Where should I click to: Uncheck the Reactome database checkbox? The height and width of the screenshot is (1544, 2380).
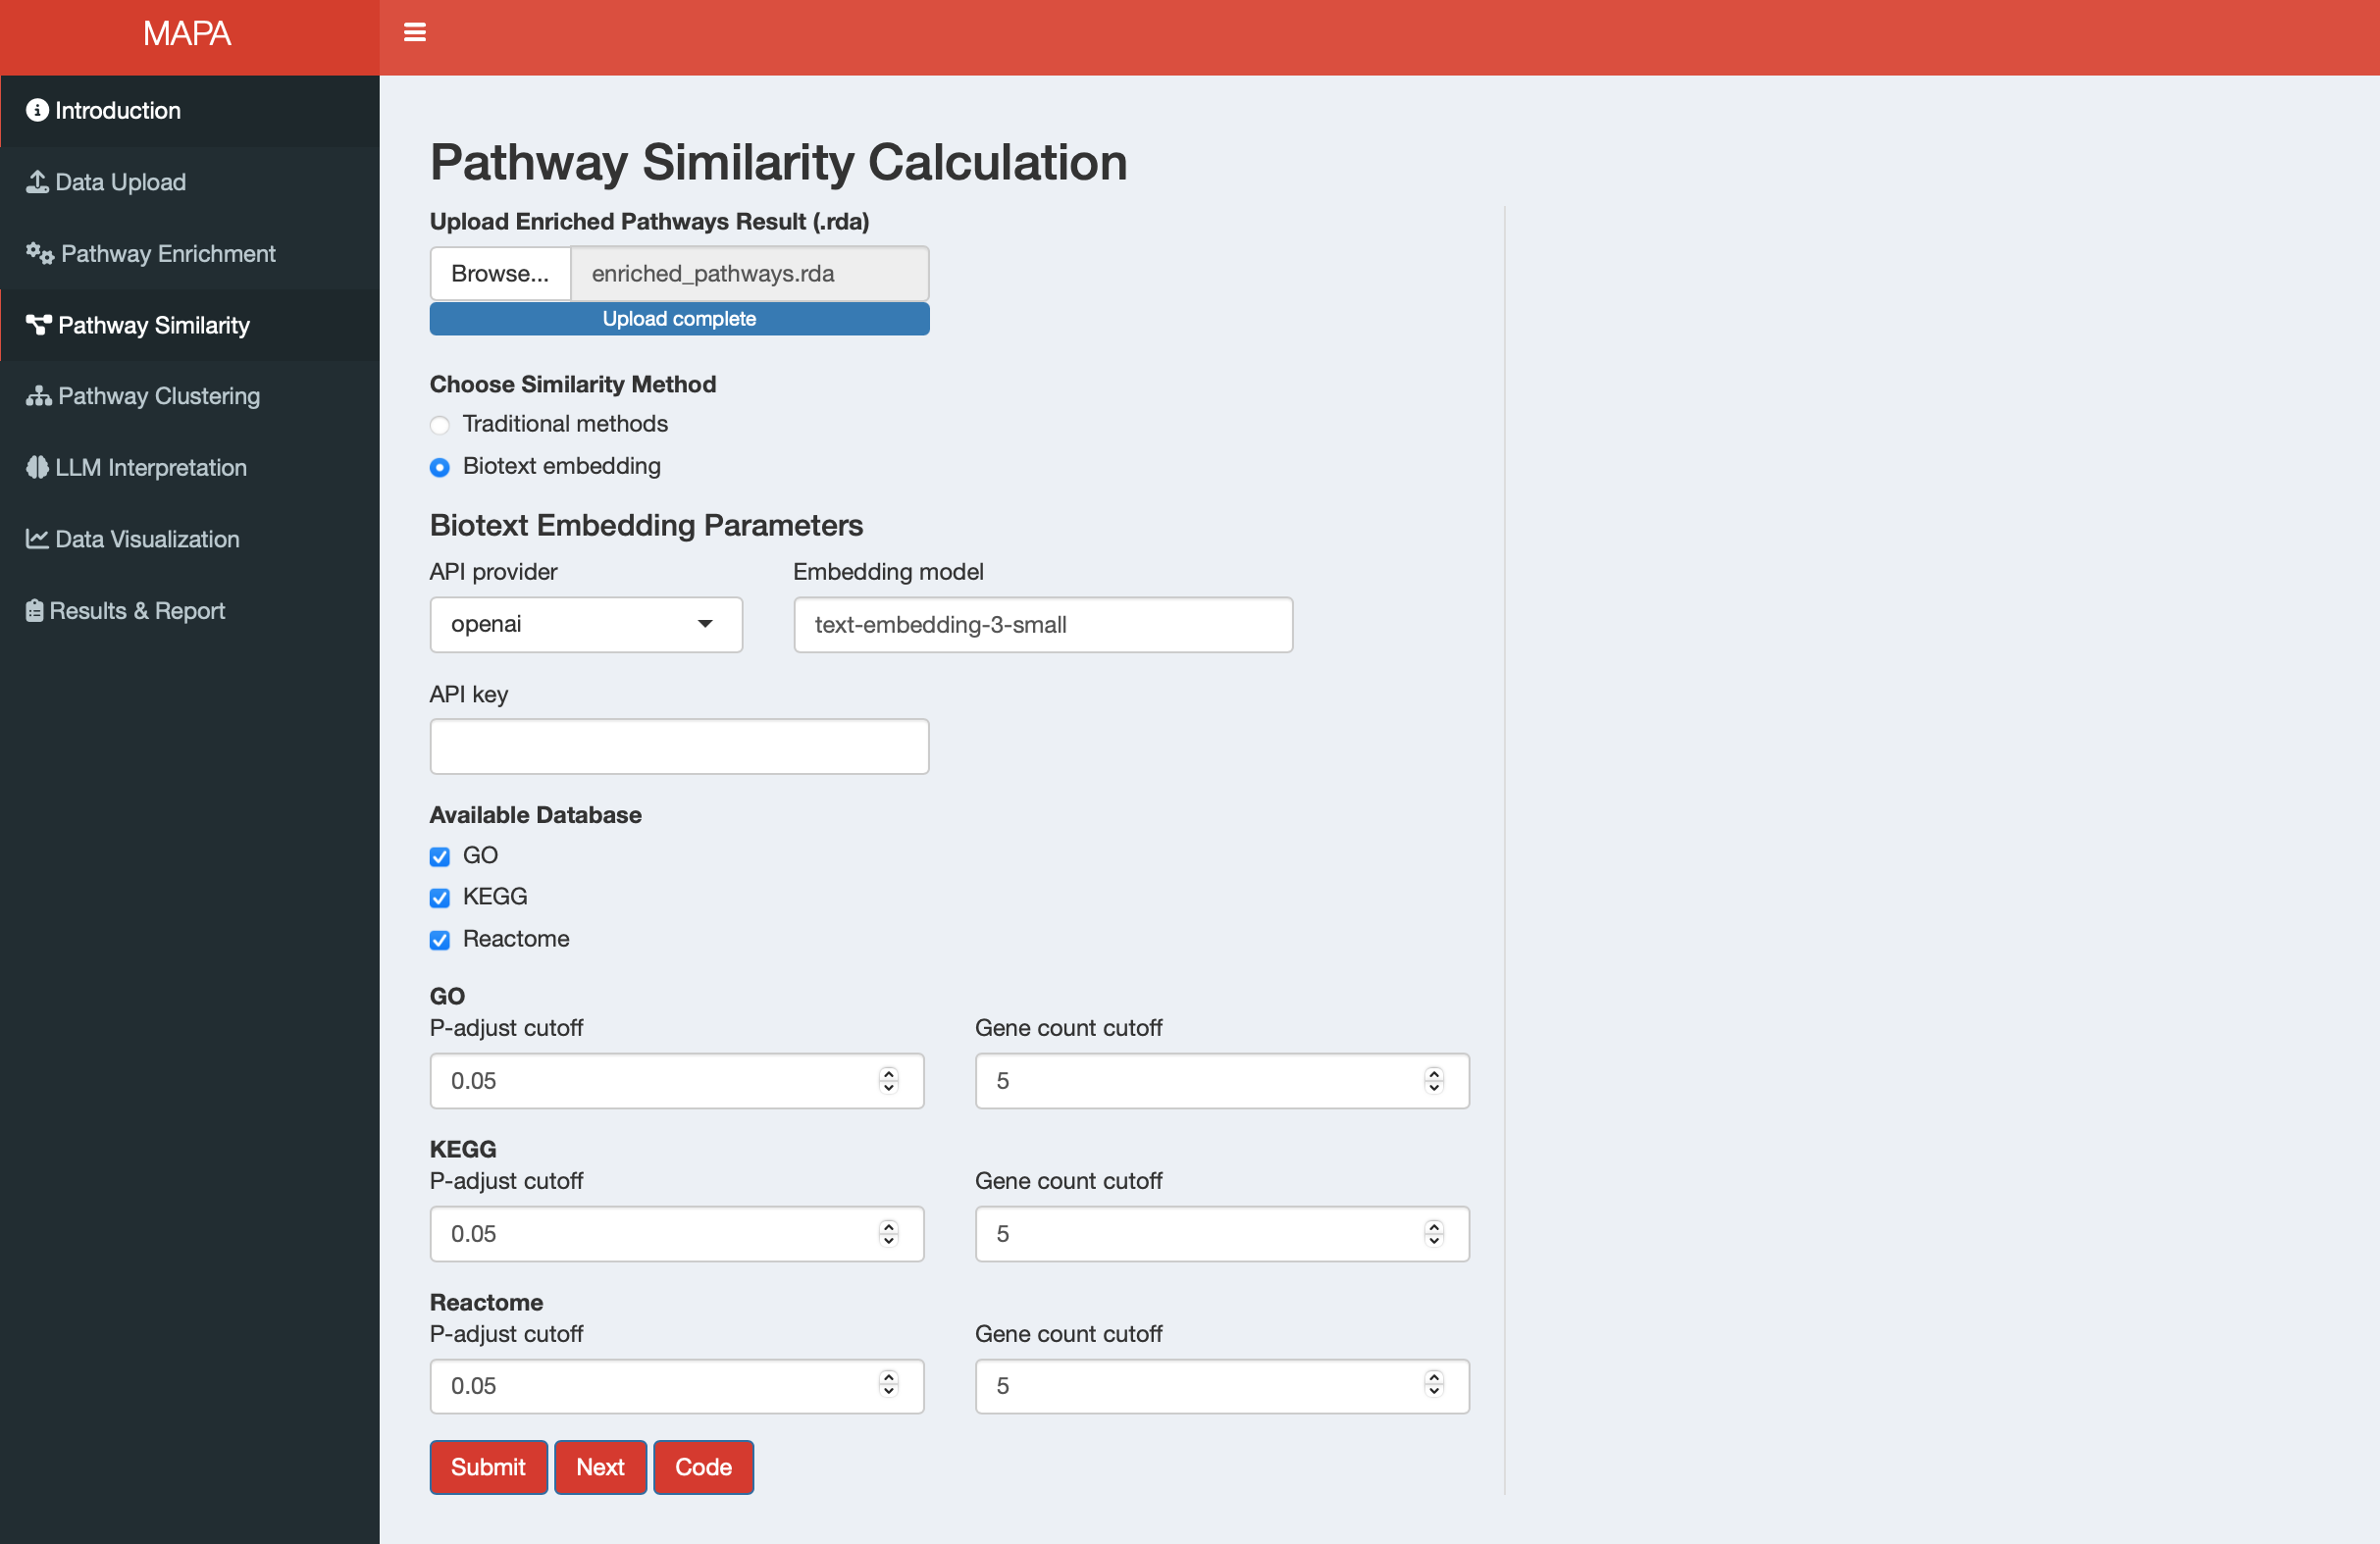[x=440, y=940]
